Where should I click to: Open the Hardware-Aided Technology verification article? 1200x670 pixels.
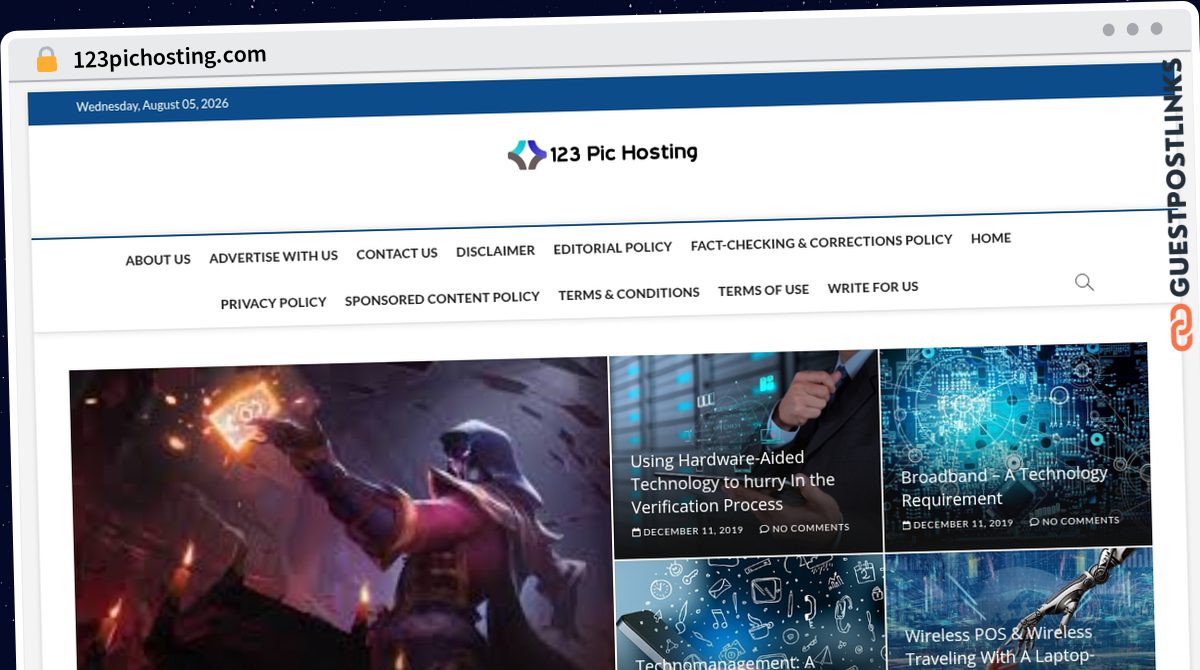[x=732, y=482]
